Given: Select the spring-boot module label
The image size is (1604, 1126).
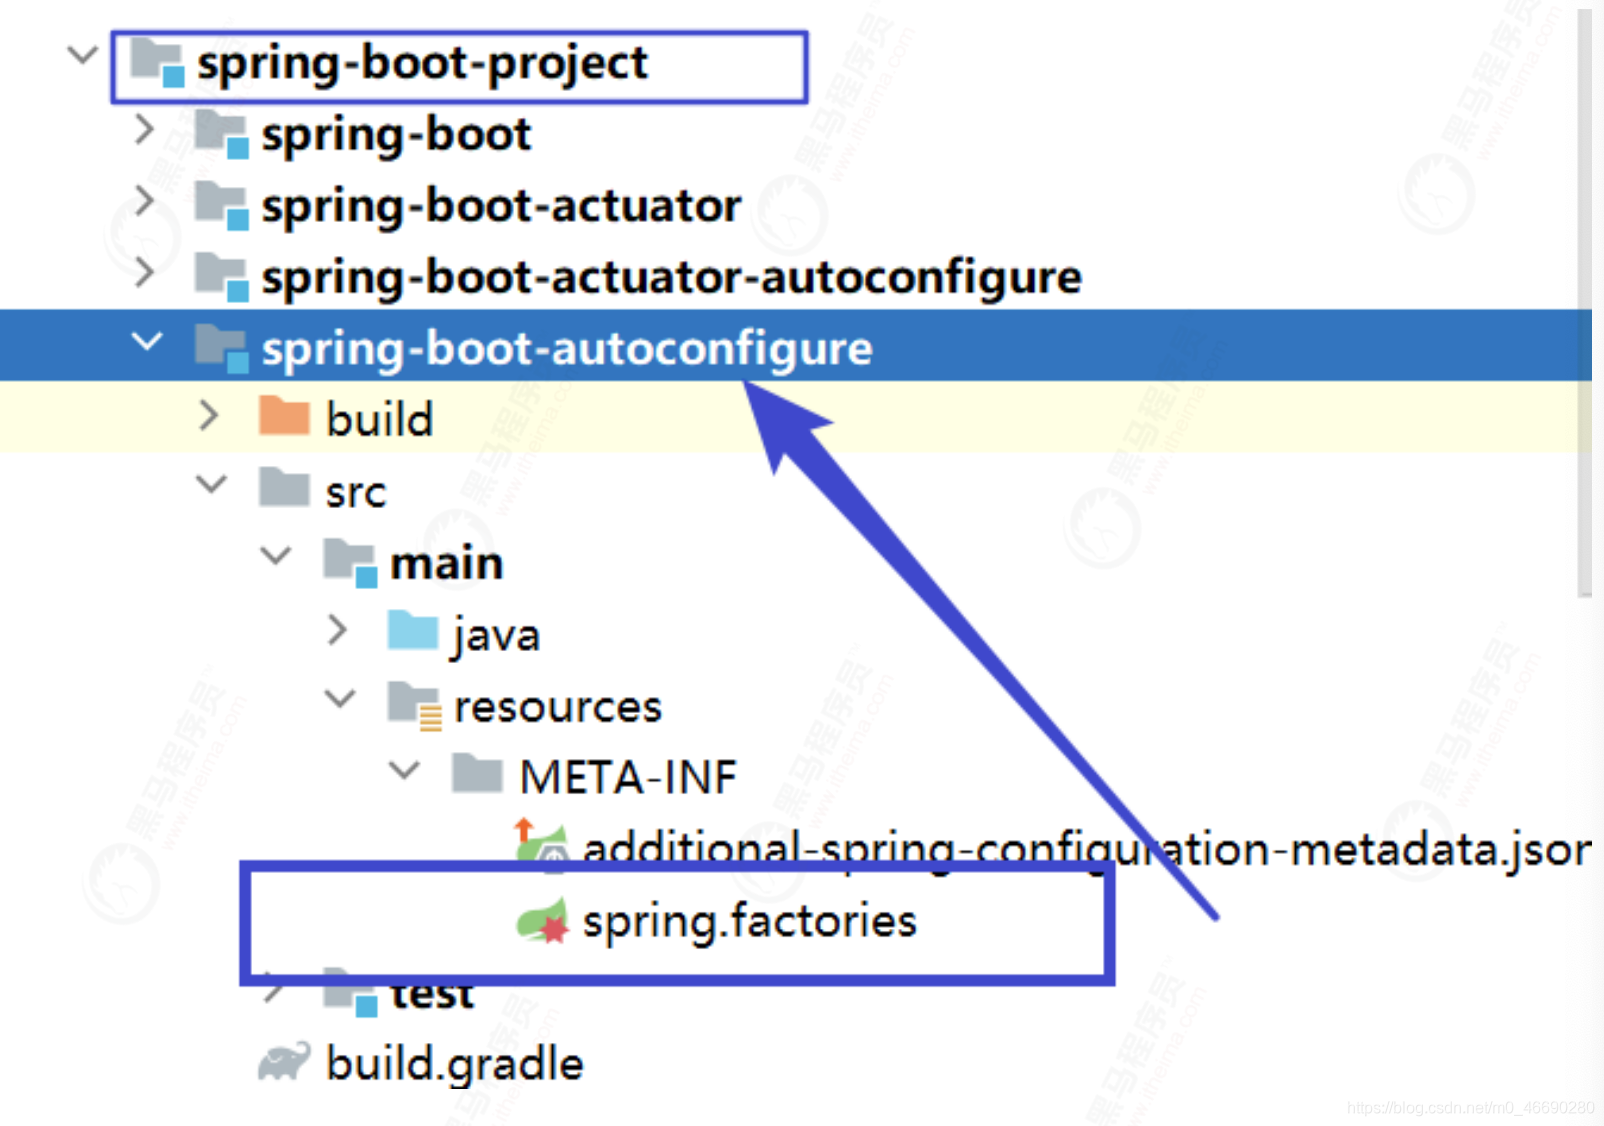Looking at the screenshot, I should coord(396,136).
